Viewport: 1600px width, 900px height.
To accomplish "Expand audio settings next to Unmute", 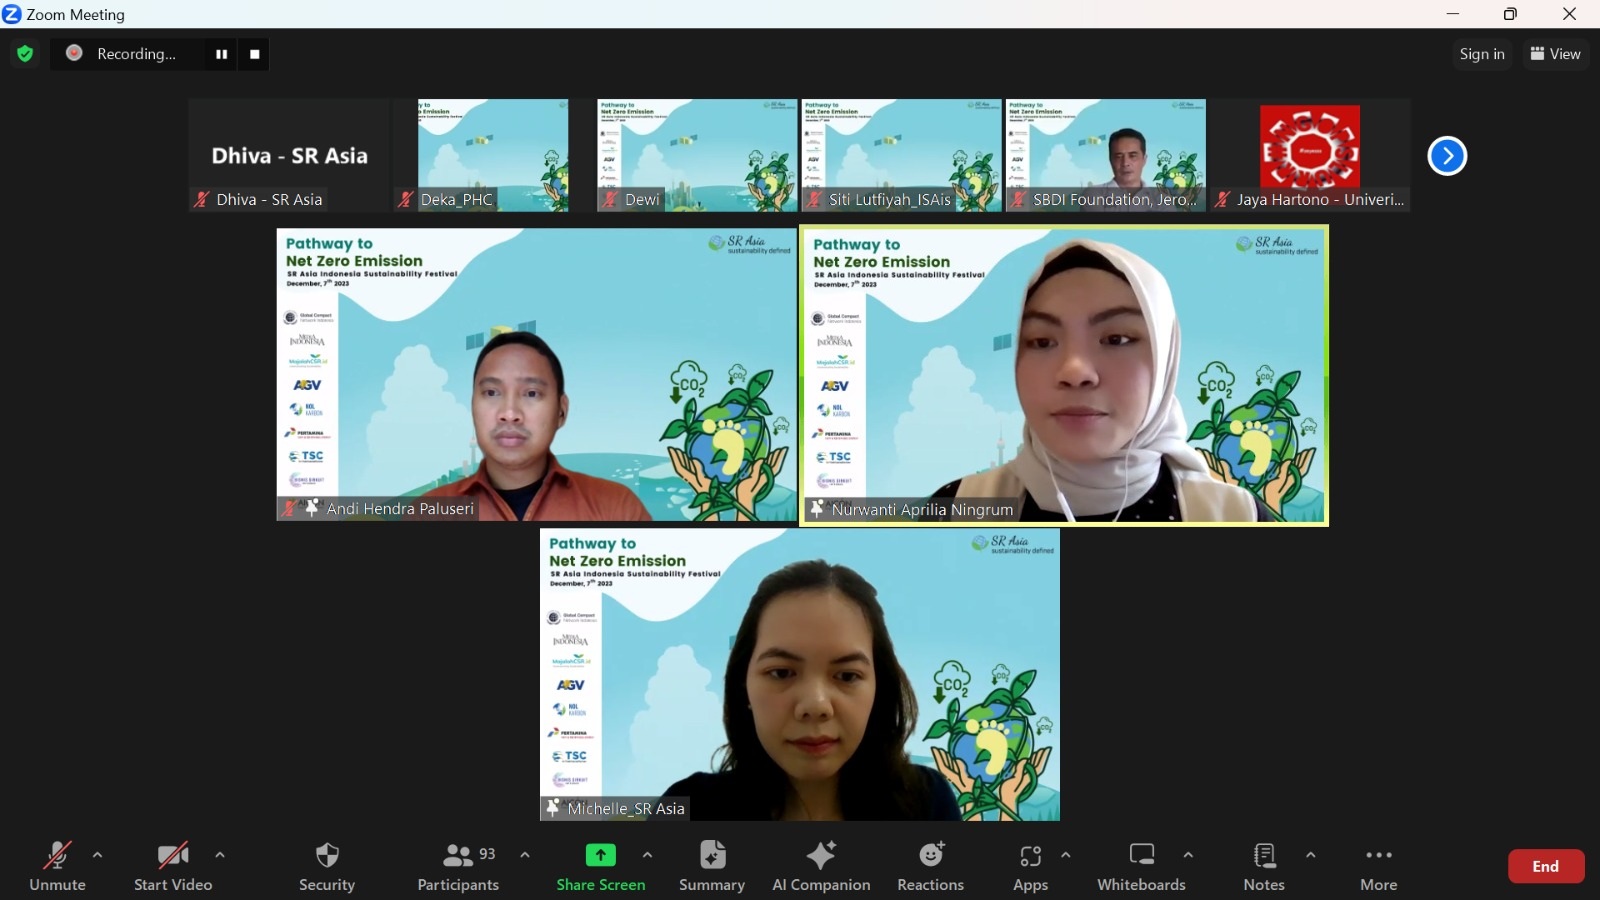I will click(97, 855).
